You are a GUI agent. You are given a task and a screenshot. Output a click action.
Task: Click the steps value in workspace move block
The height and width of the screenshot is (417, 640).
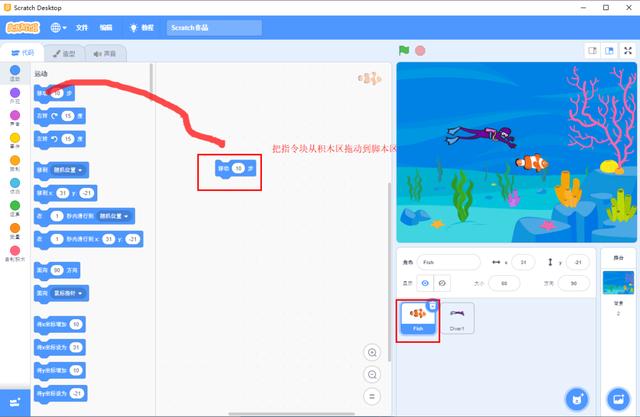point(238,168)
